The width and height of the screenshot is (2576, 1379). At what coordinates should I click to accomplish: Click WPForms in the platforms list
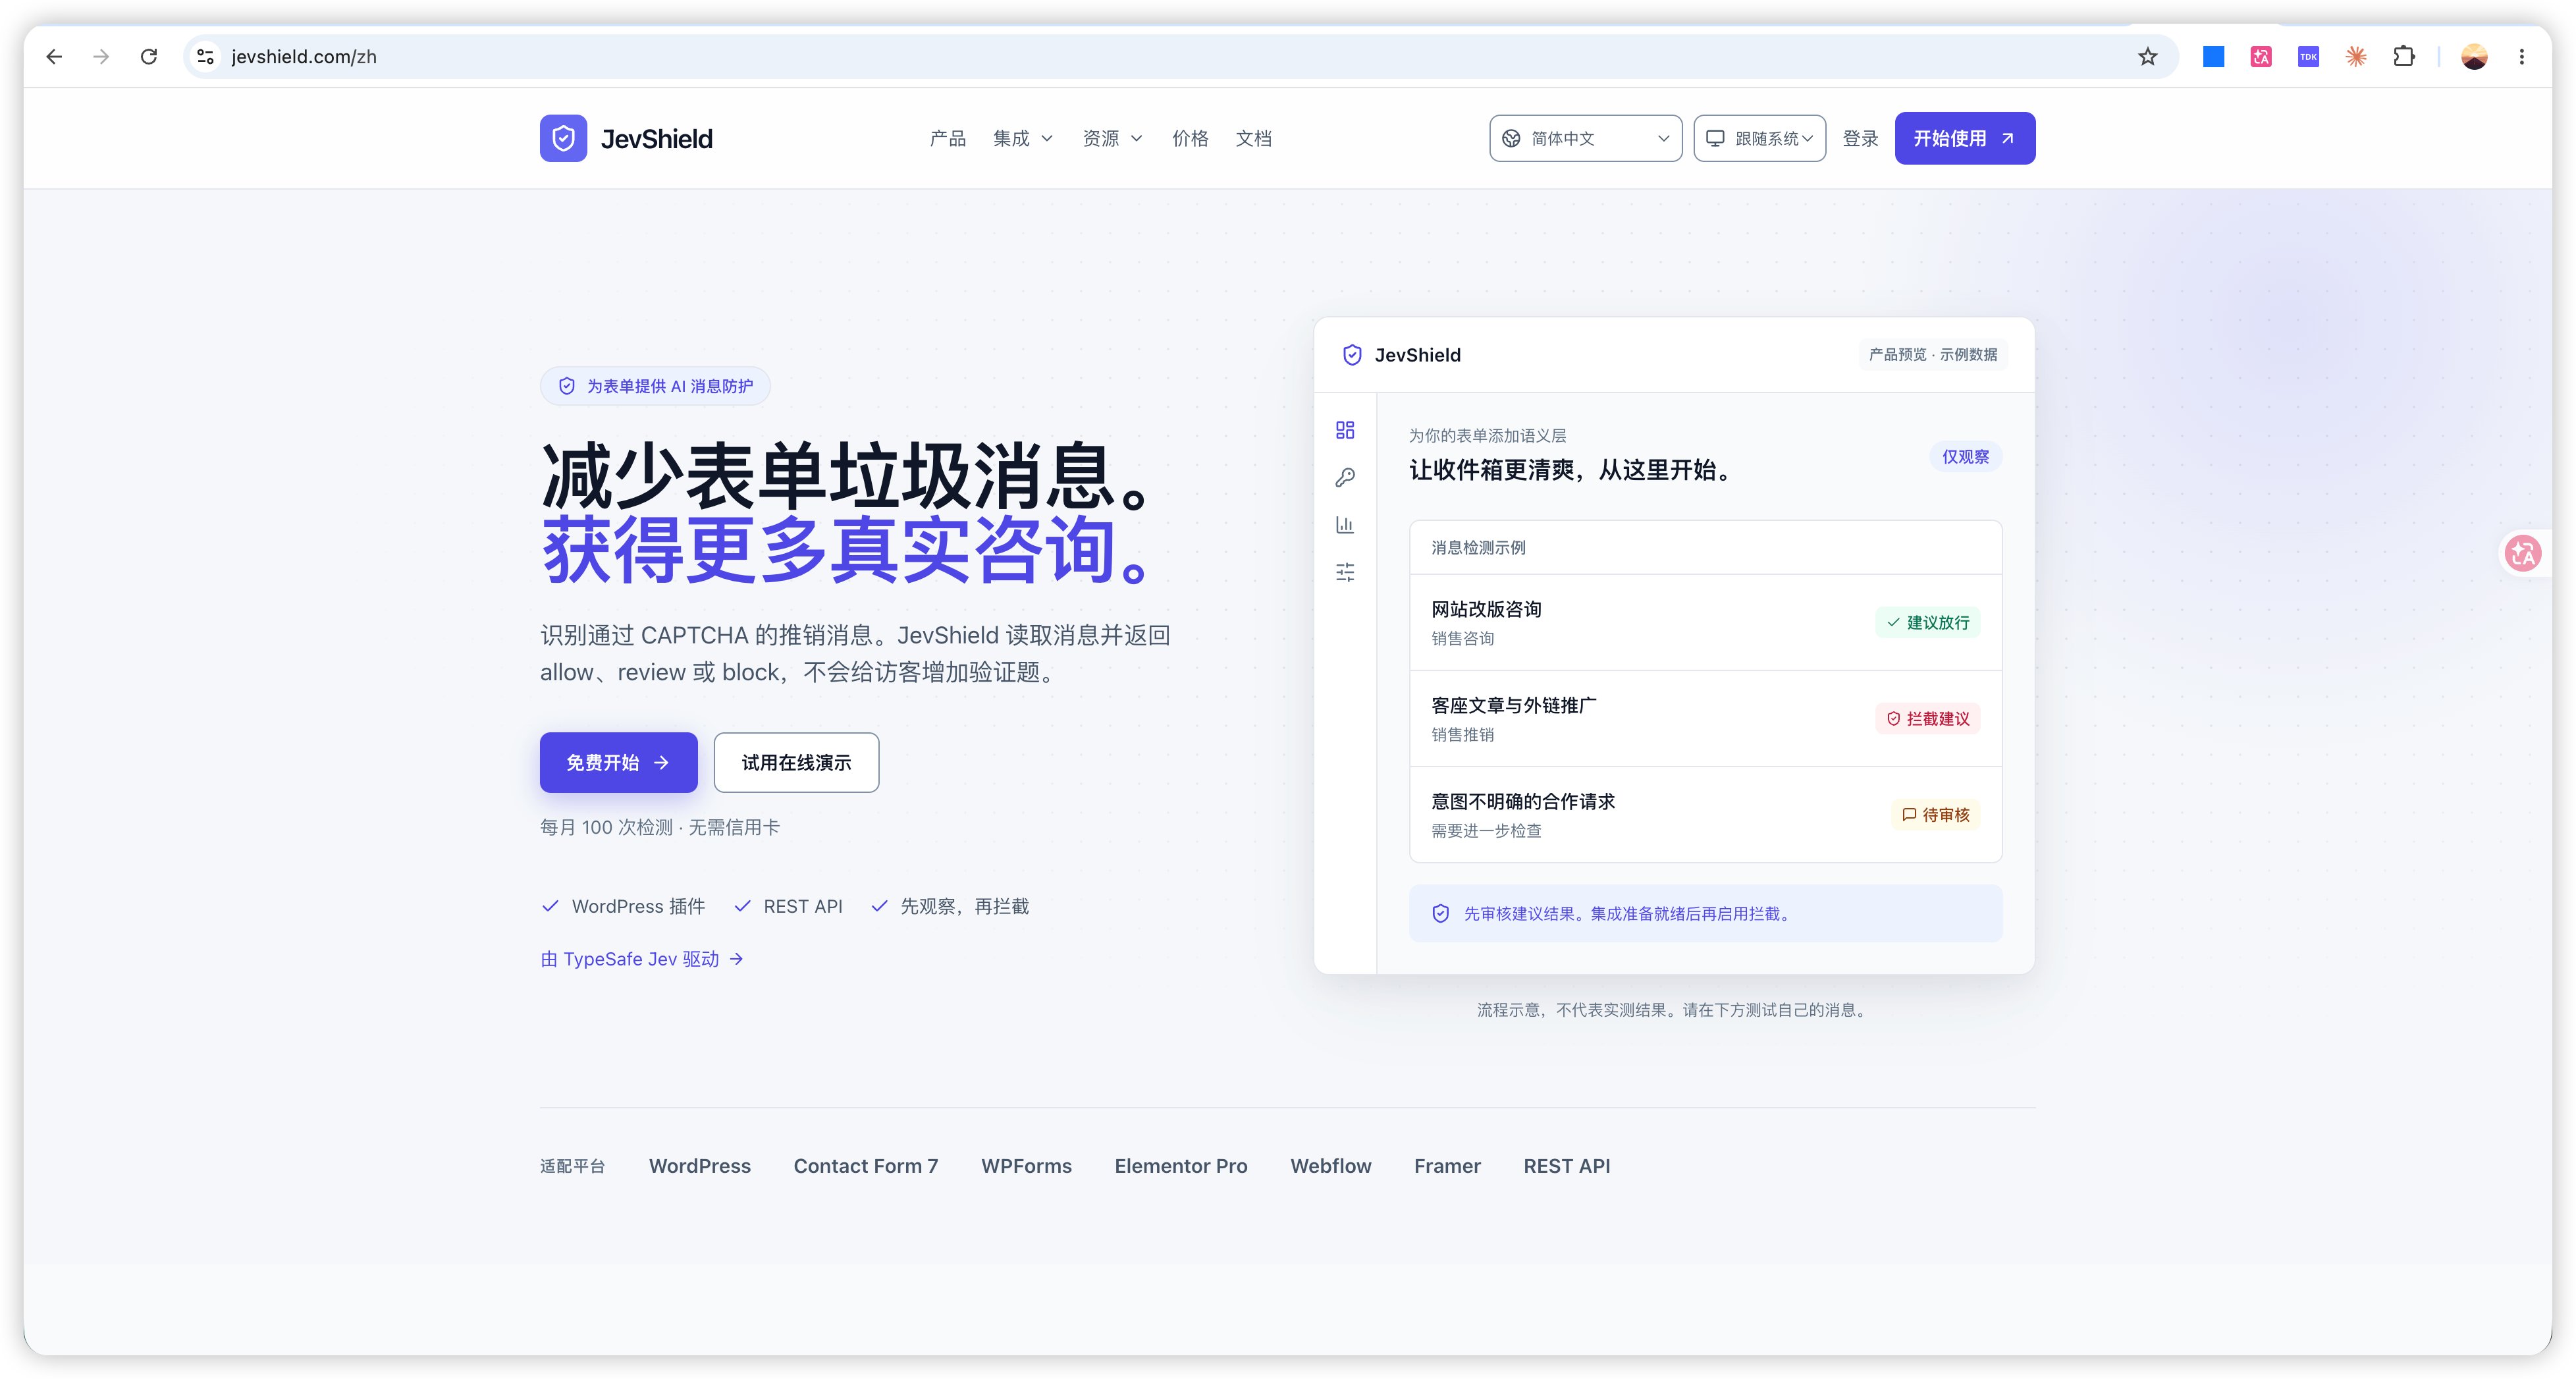(x=1026, y=1166)
